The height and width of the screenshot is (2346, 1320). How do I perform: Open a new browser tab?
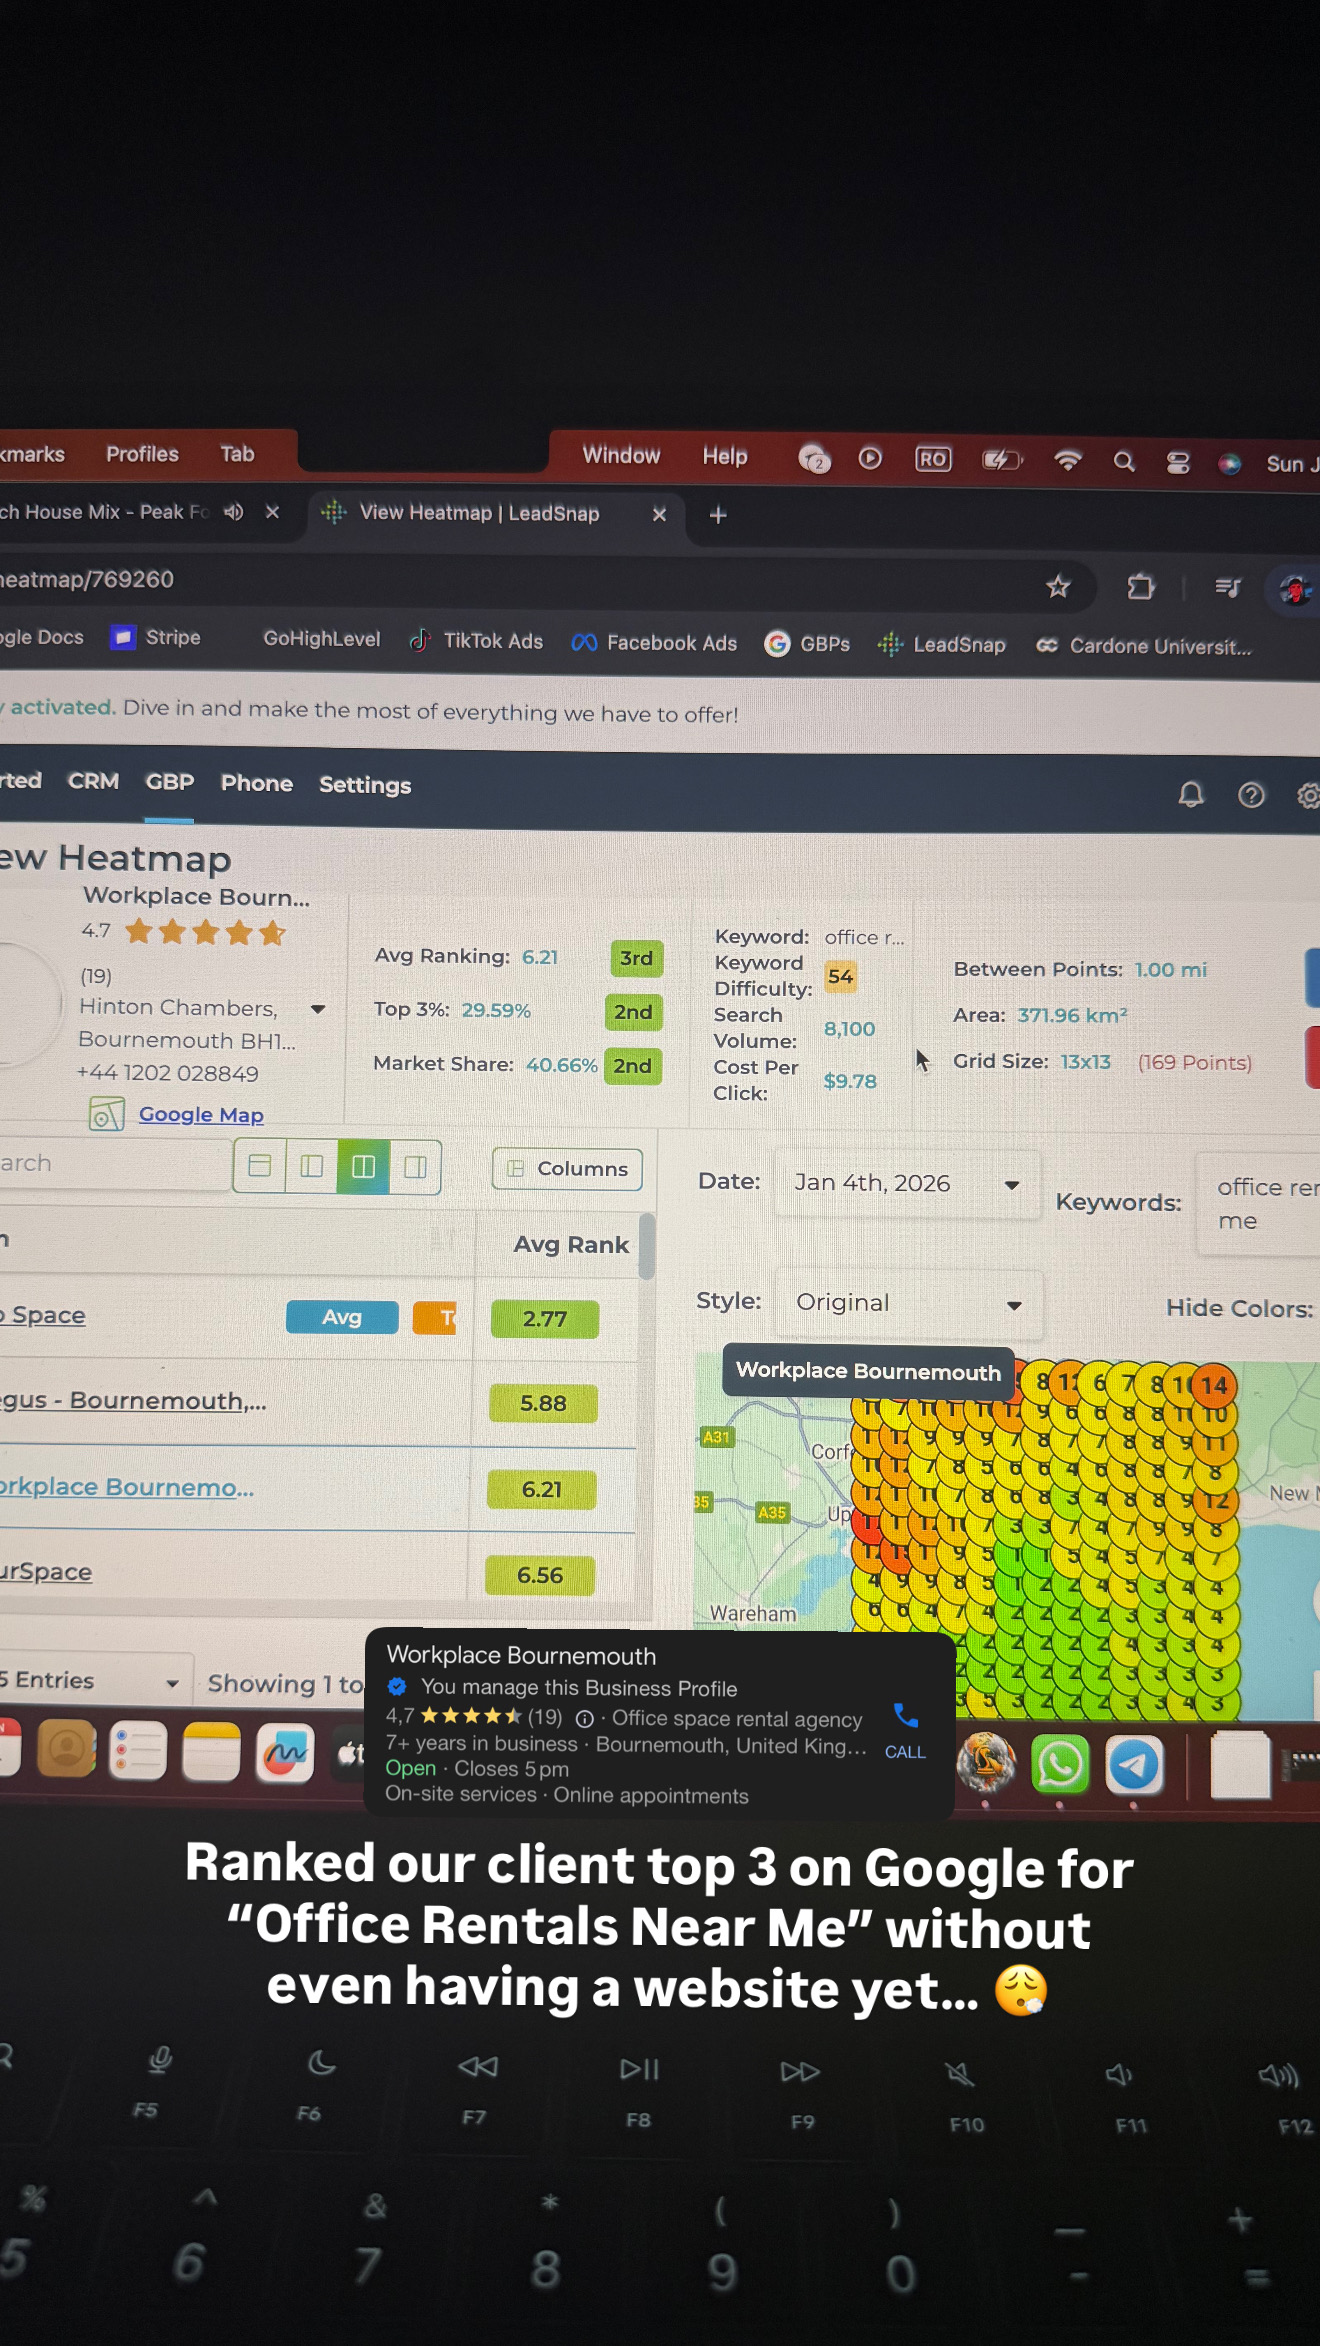717,515
